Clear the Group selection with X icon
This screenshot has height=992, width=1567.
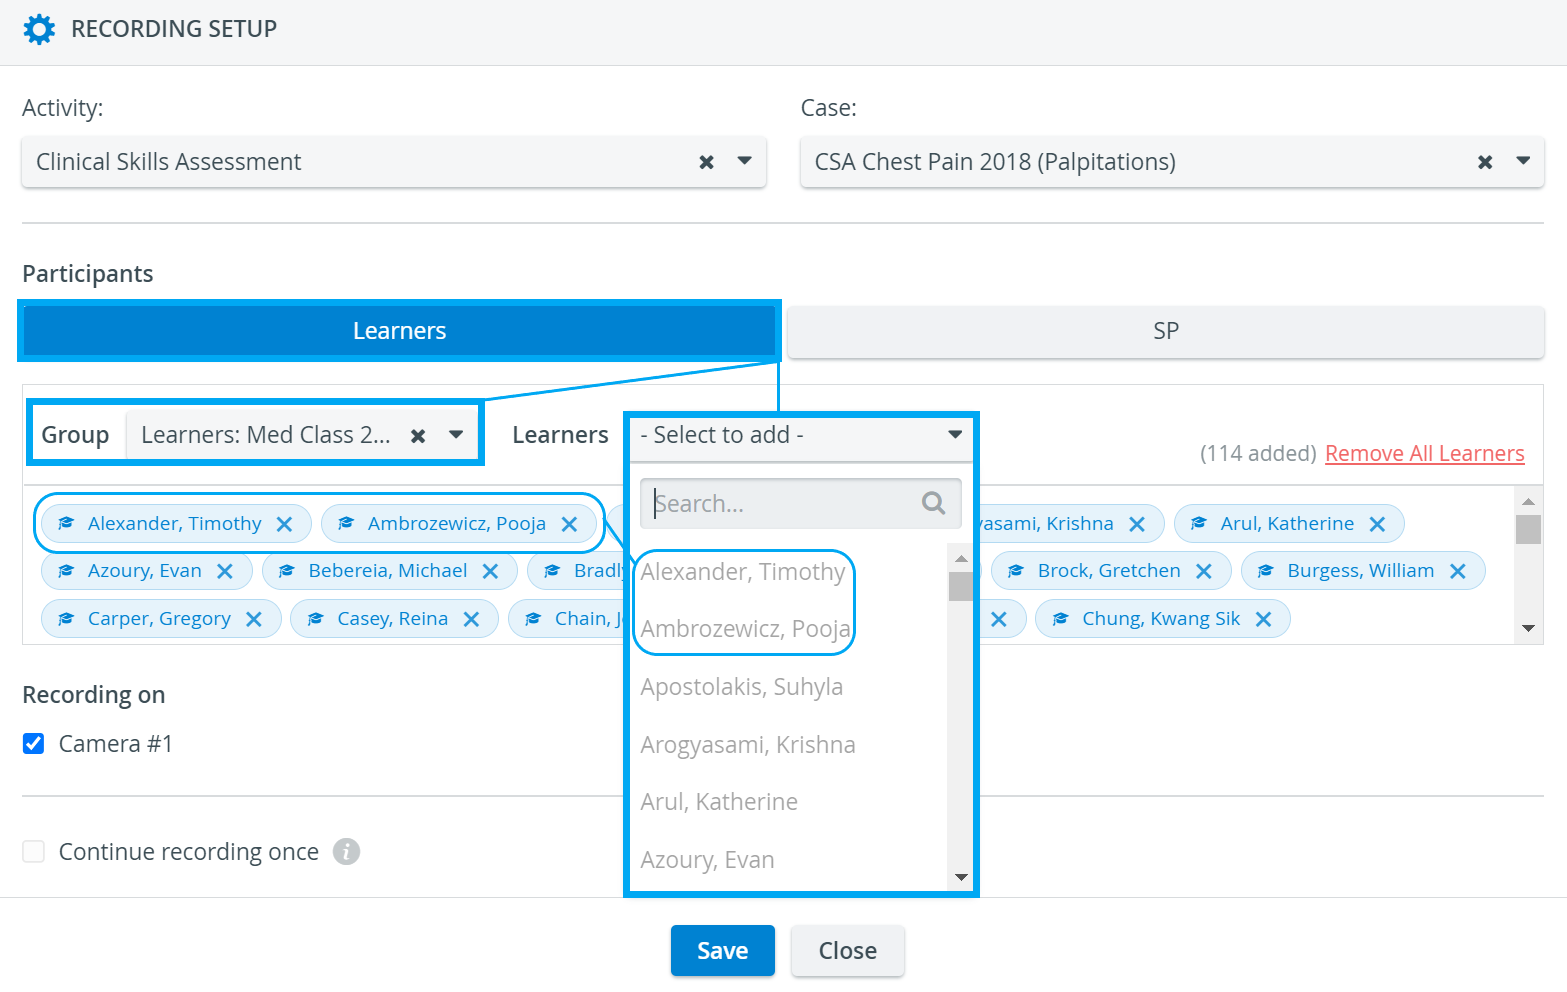coord(418,436)
